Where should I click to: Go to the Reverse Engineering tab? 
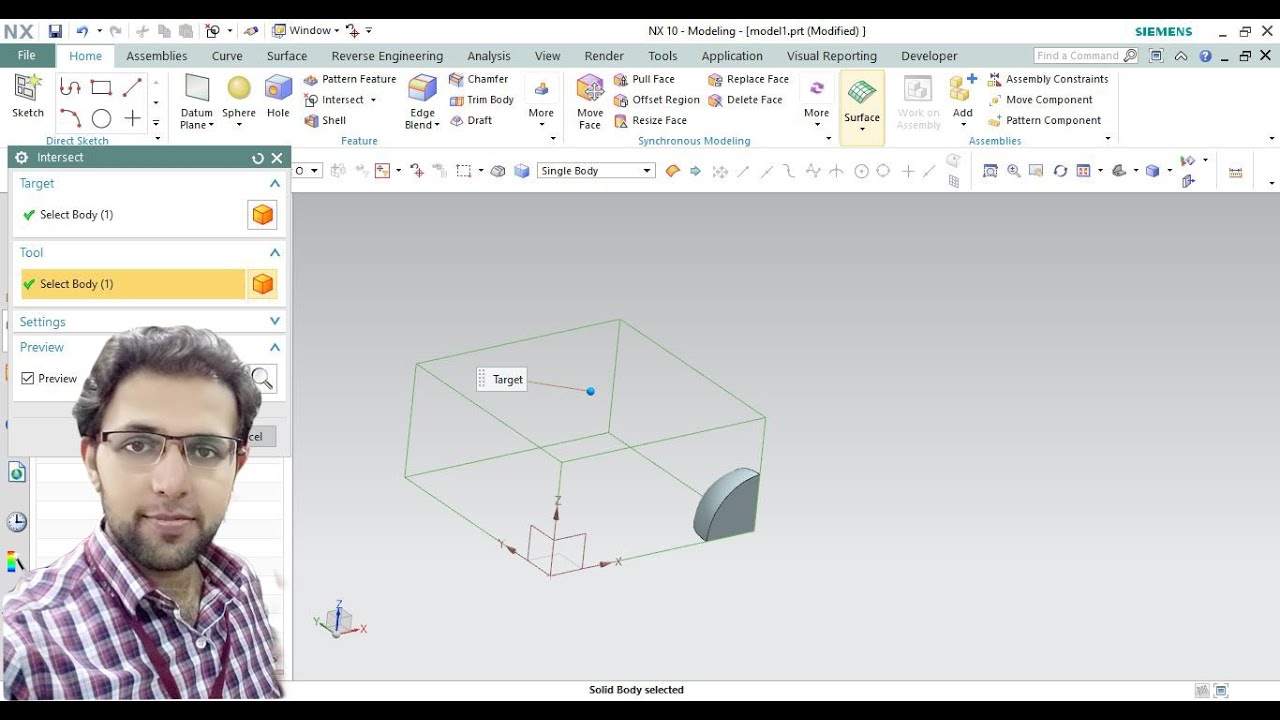point(387,56)
